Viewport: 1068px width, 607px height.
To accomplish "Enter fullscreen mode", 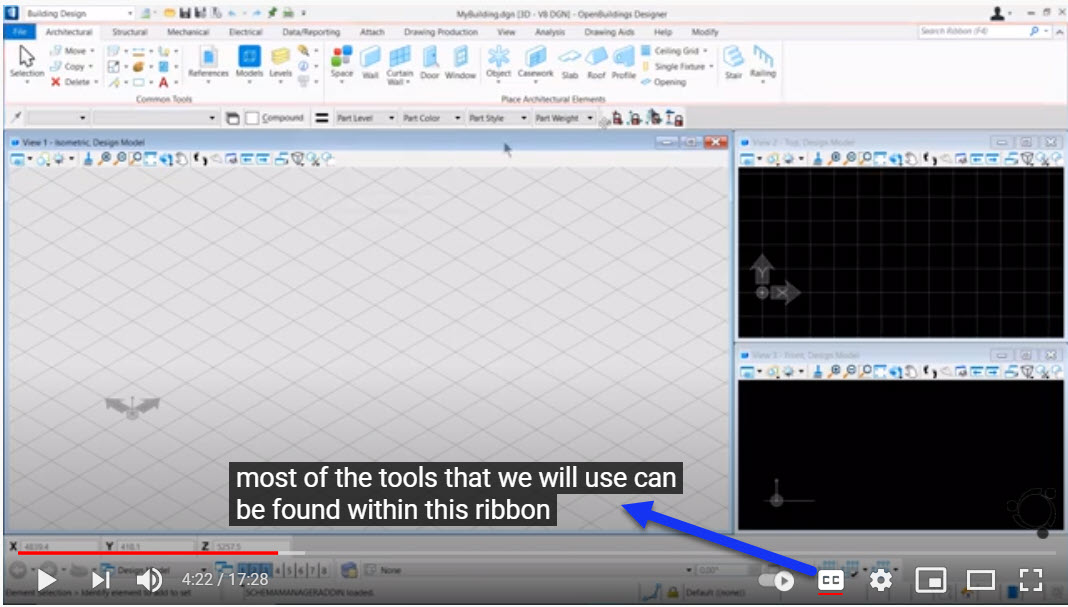I will point(1031,580).
